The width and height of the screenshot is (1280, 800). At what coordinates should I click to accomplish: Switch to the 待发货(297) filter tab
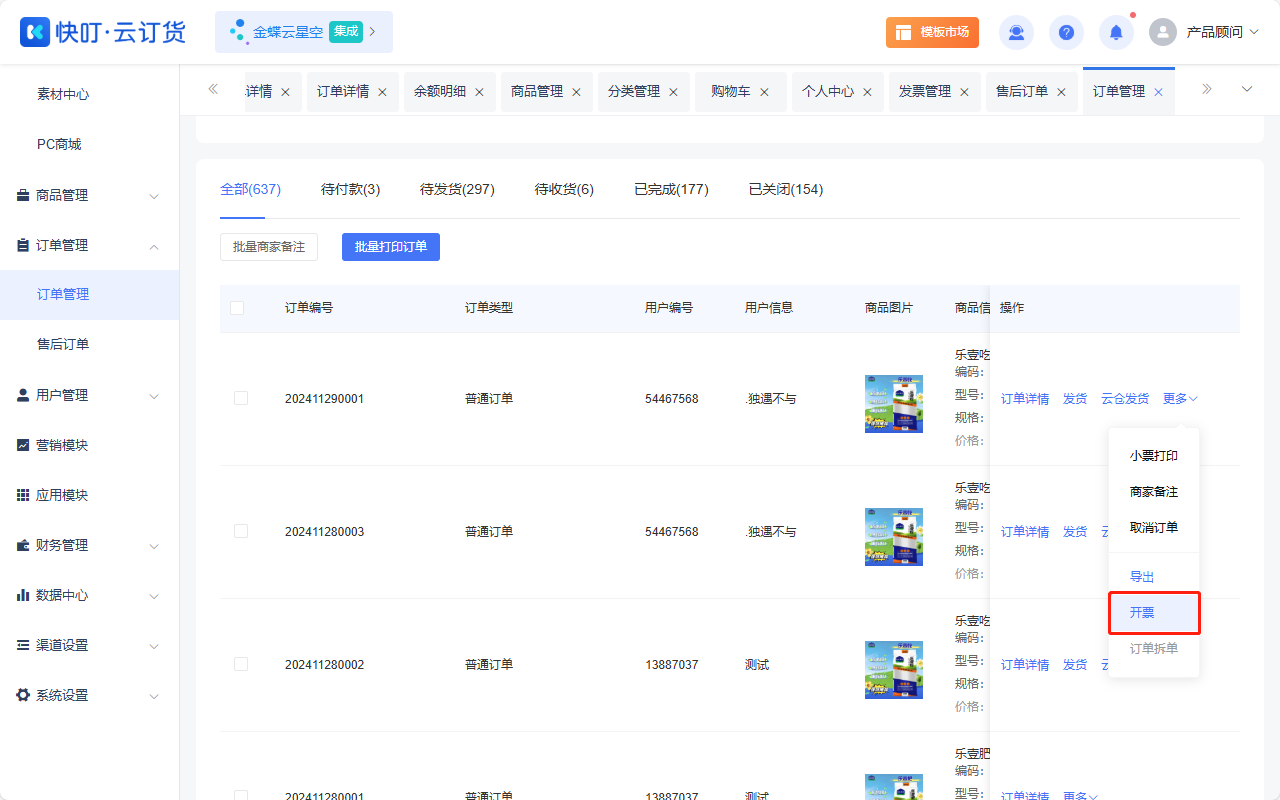coord(457,189)
